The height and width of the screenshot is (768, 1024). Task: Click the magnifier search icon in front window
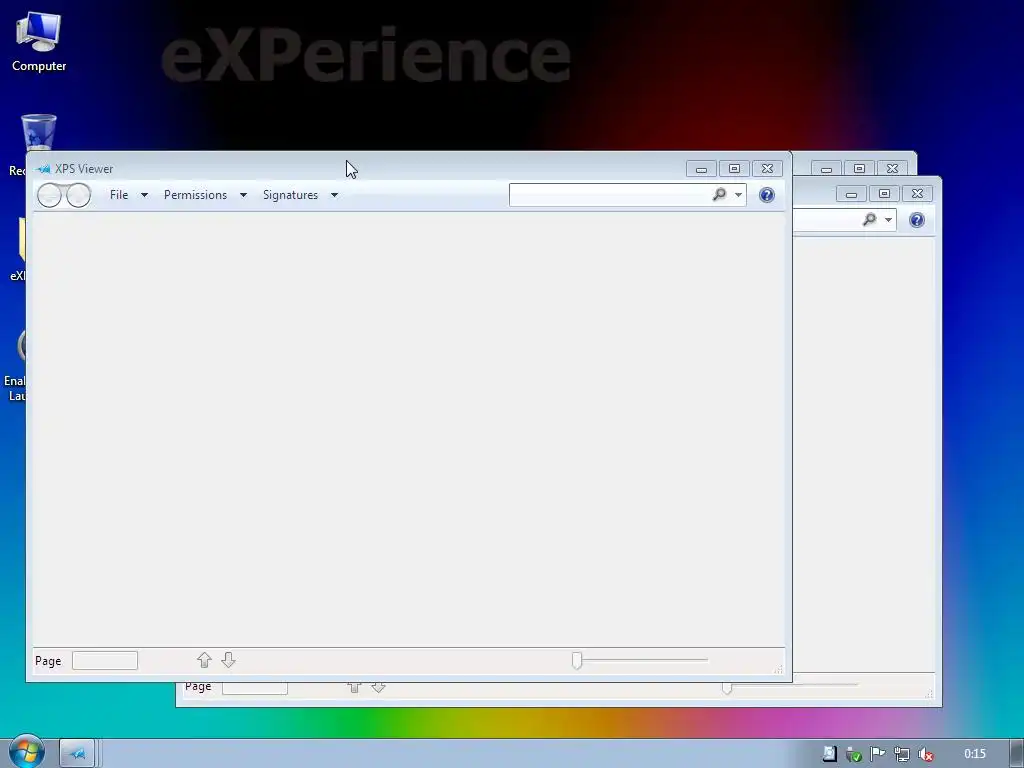point(719,195)
